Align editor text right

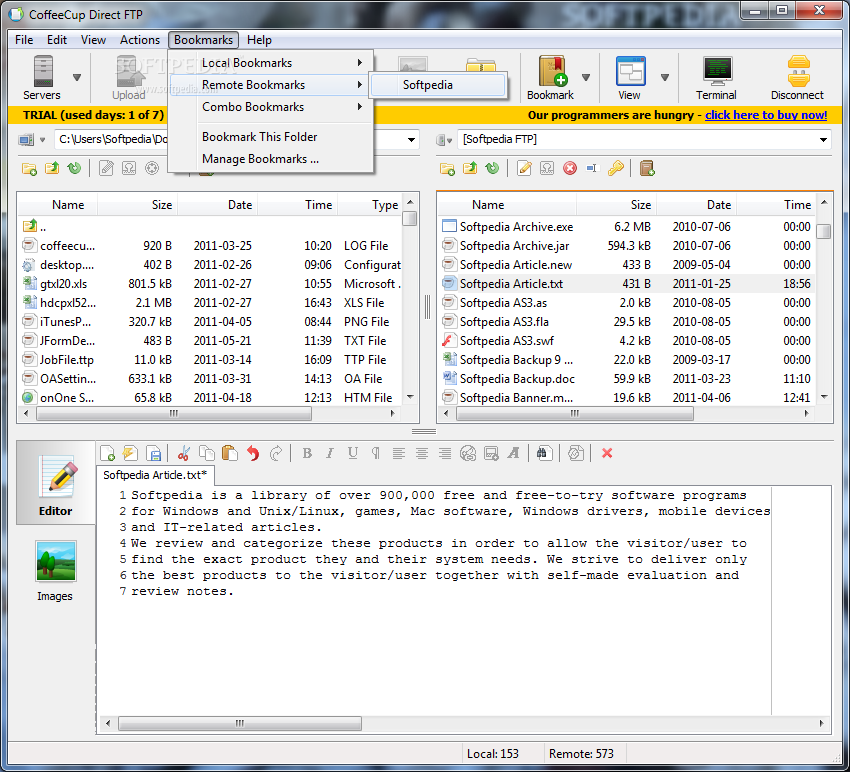(445, 453)
